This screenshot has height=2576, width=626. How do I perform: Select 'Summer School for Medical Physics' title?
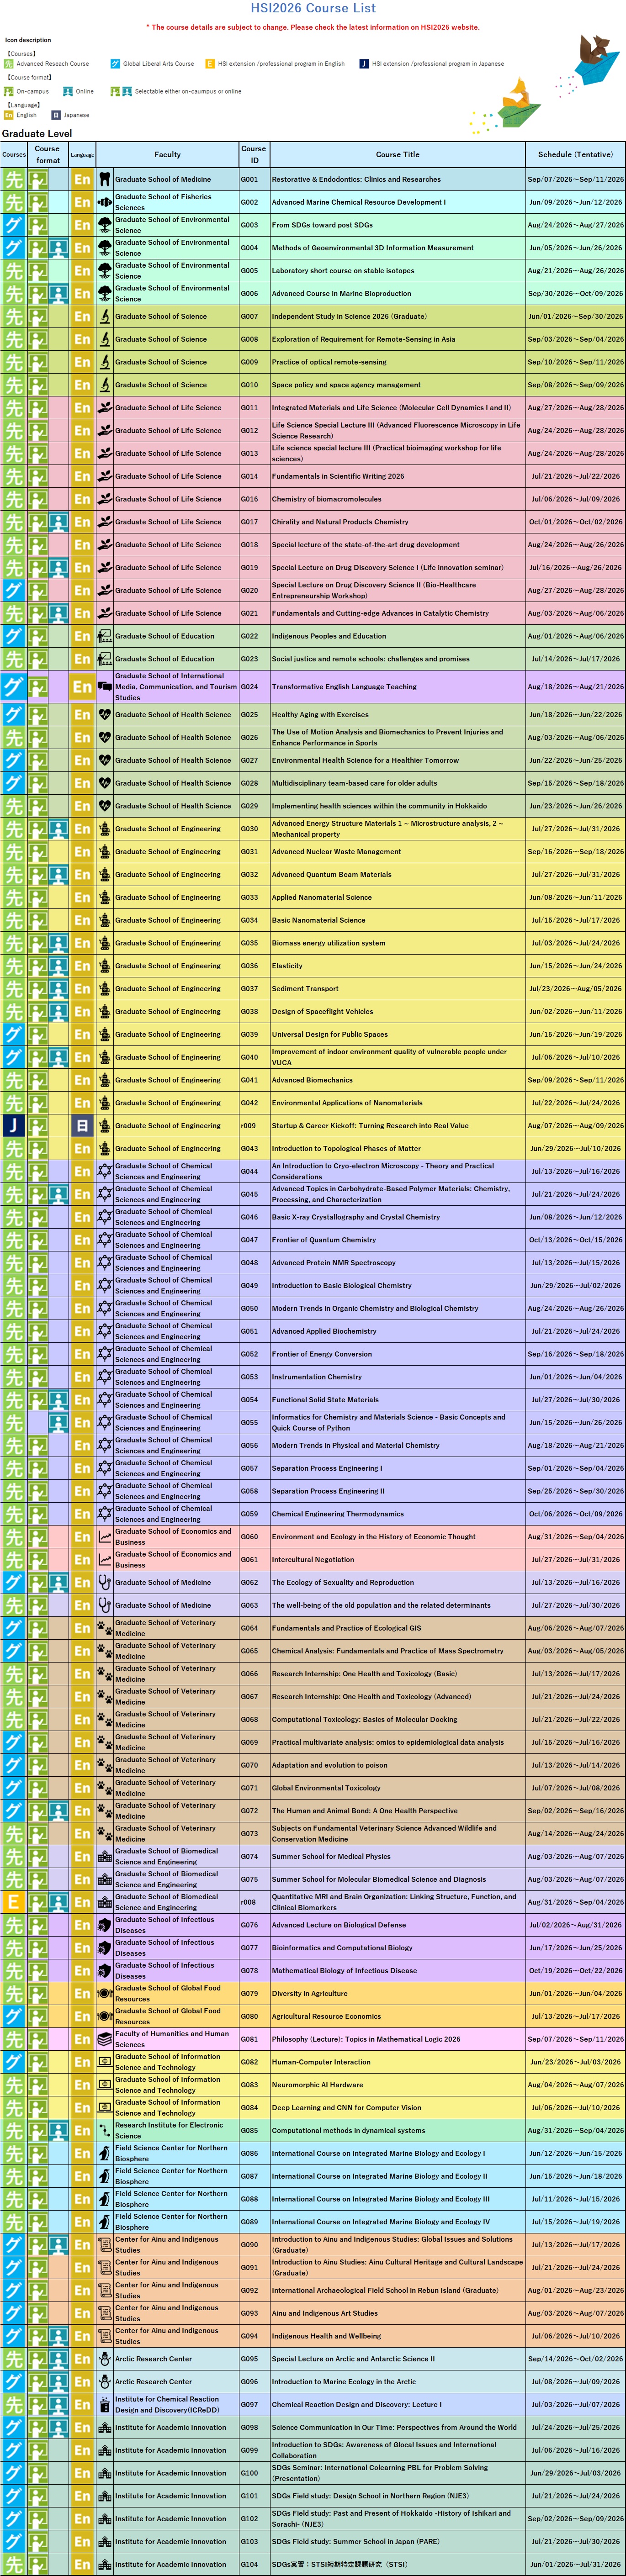[331, 1856]
